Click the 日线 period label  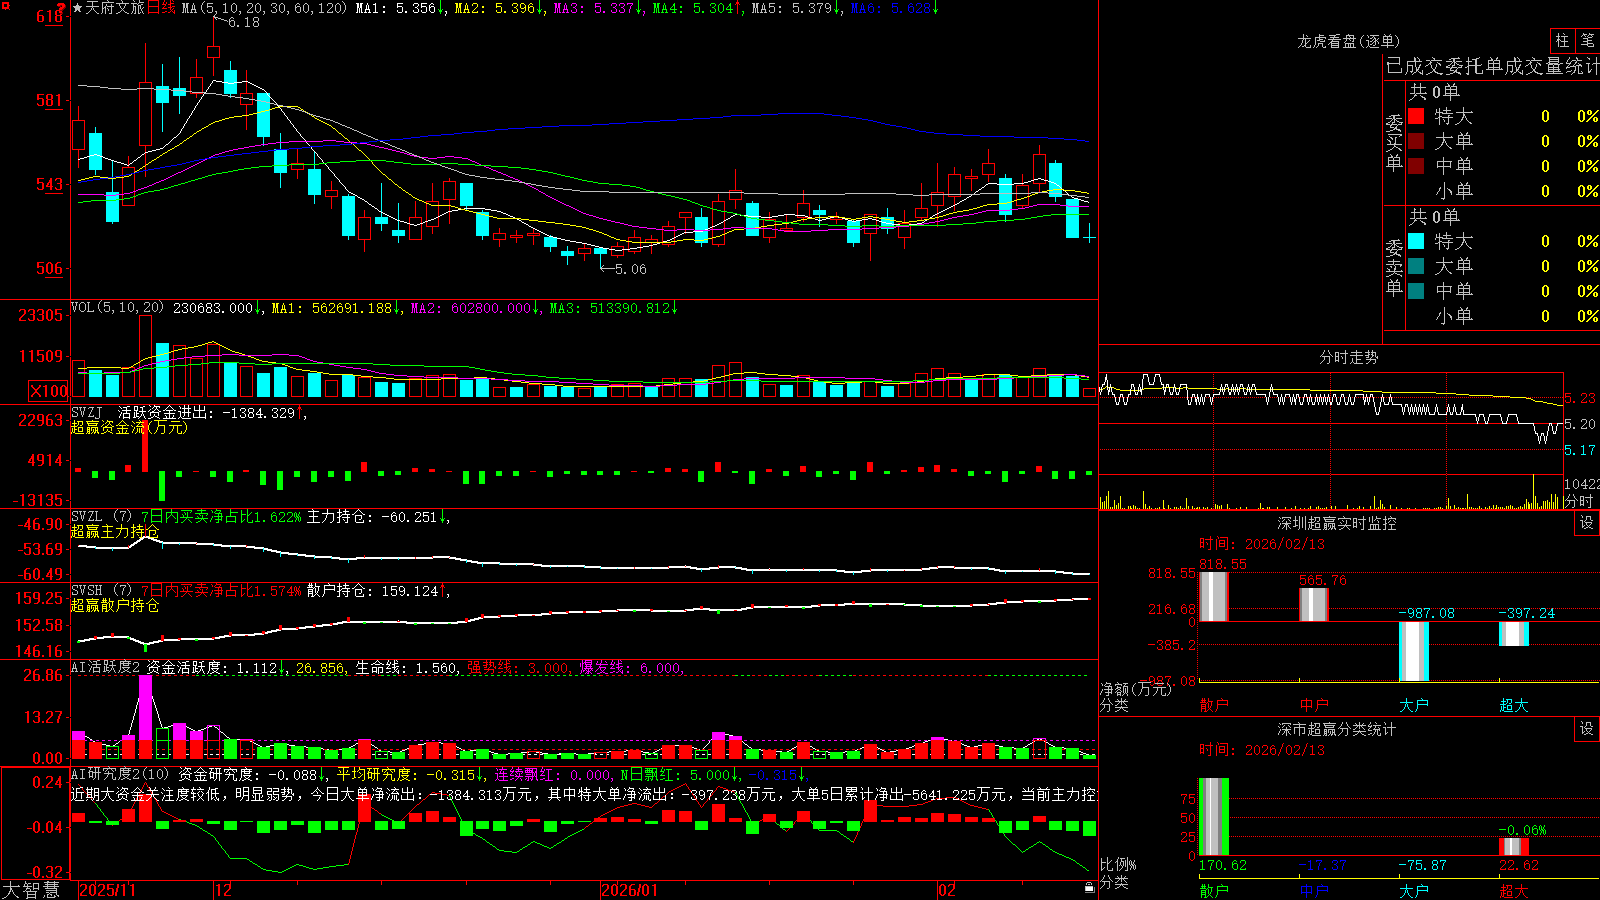(161, 8)
